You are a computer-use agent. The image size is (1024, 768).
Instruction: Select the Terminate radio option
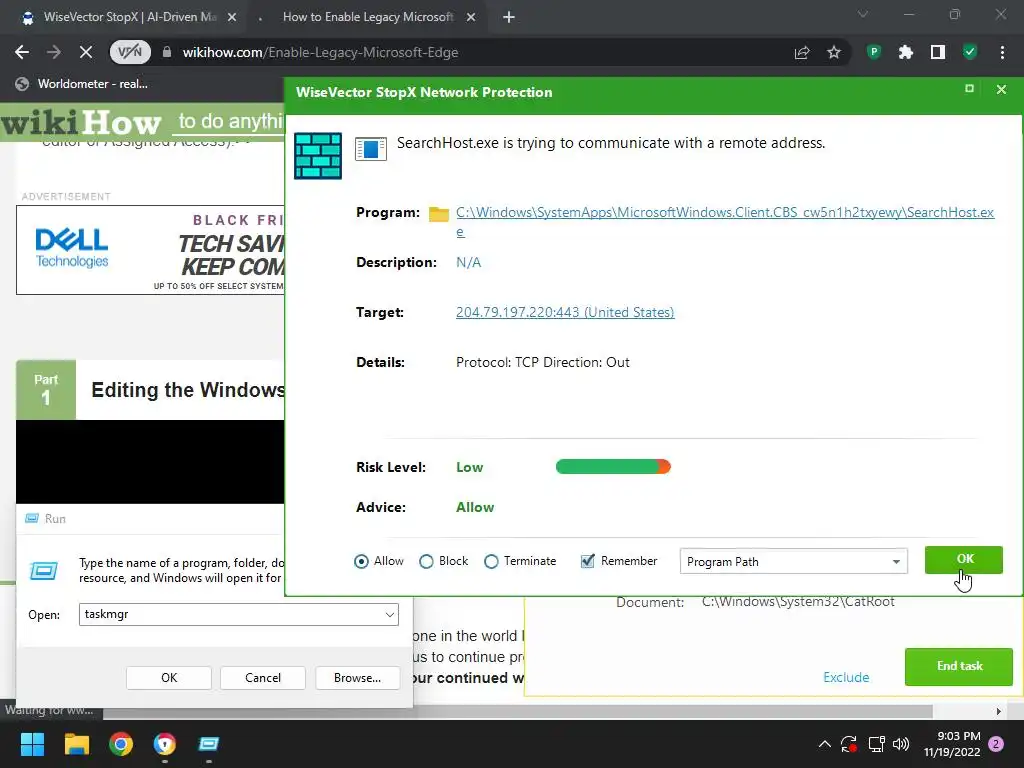click(491, 562)
